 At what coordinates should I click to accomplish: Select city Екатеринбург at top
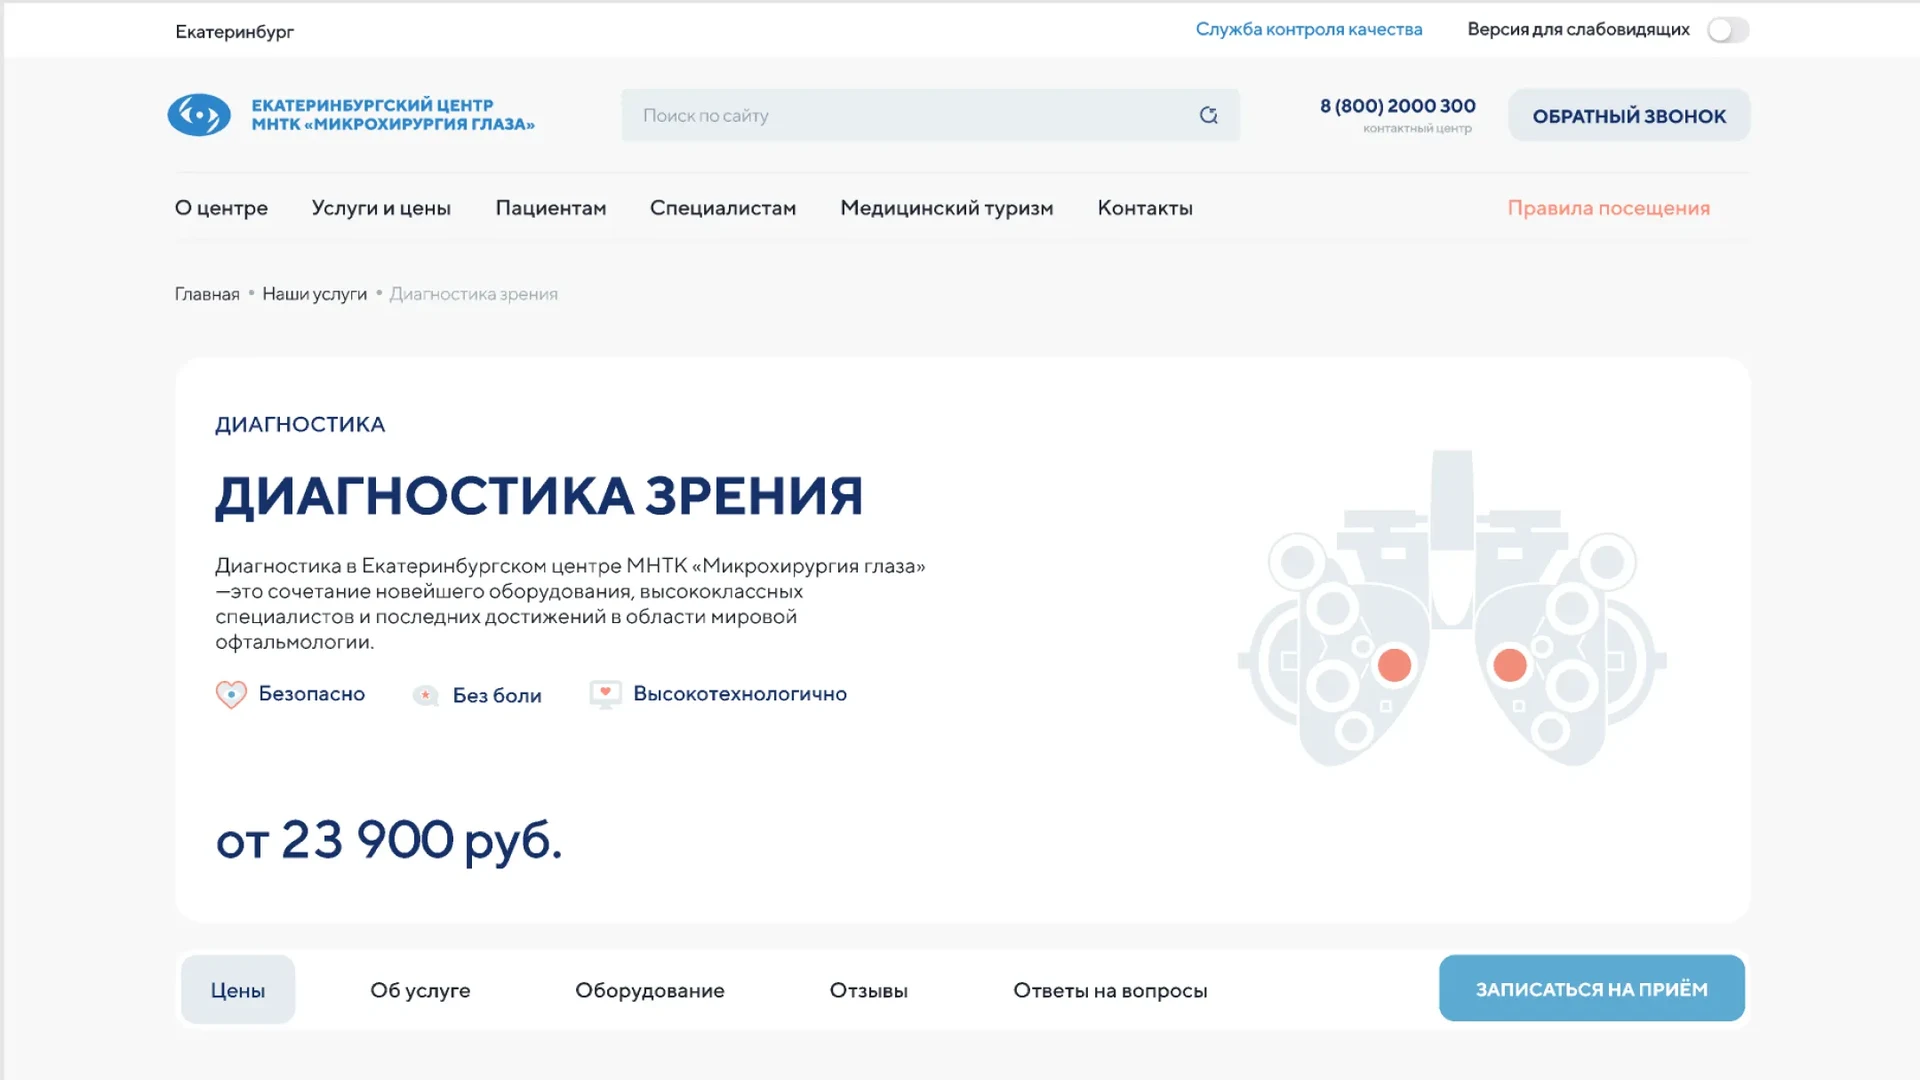tap(235, 32)
